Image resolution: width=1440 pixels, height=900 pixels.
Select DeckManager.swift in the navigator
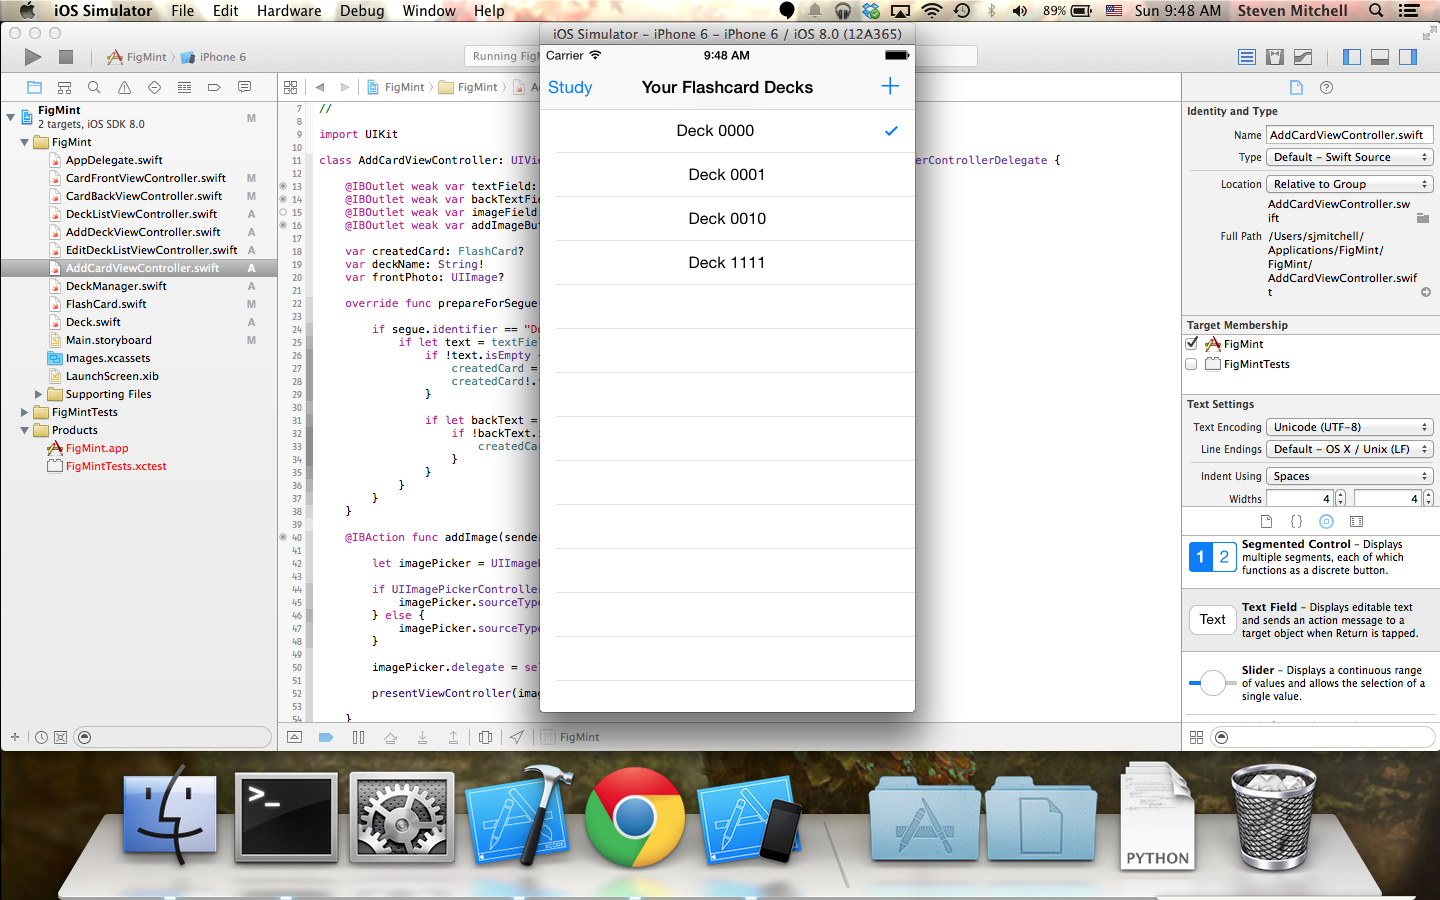pyautogui.click(x=116, y=286)
